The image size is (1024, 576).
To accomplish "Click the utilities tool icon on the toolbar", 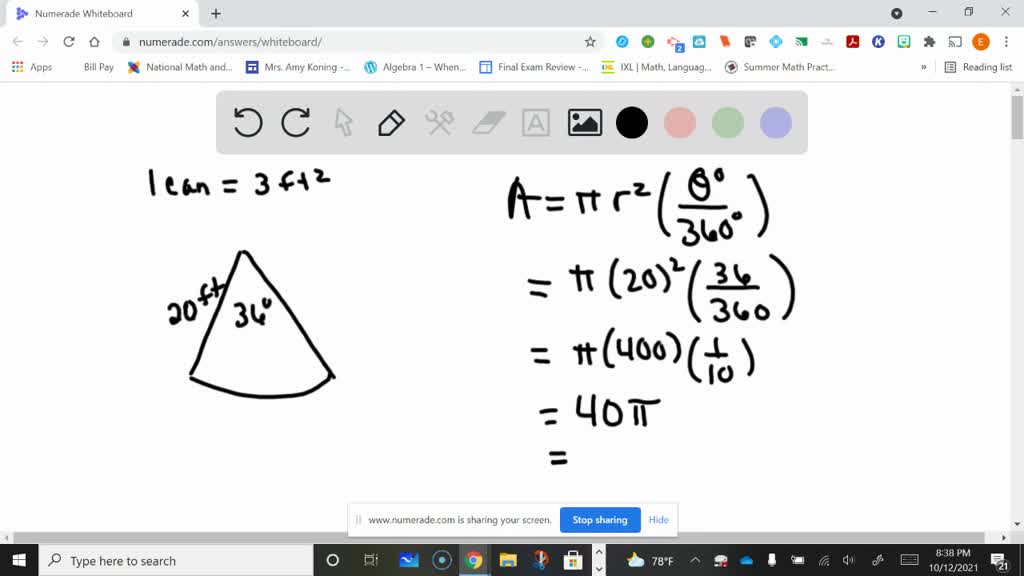I will [x=440, y=122].
